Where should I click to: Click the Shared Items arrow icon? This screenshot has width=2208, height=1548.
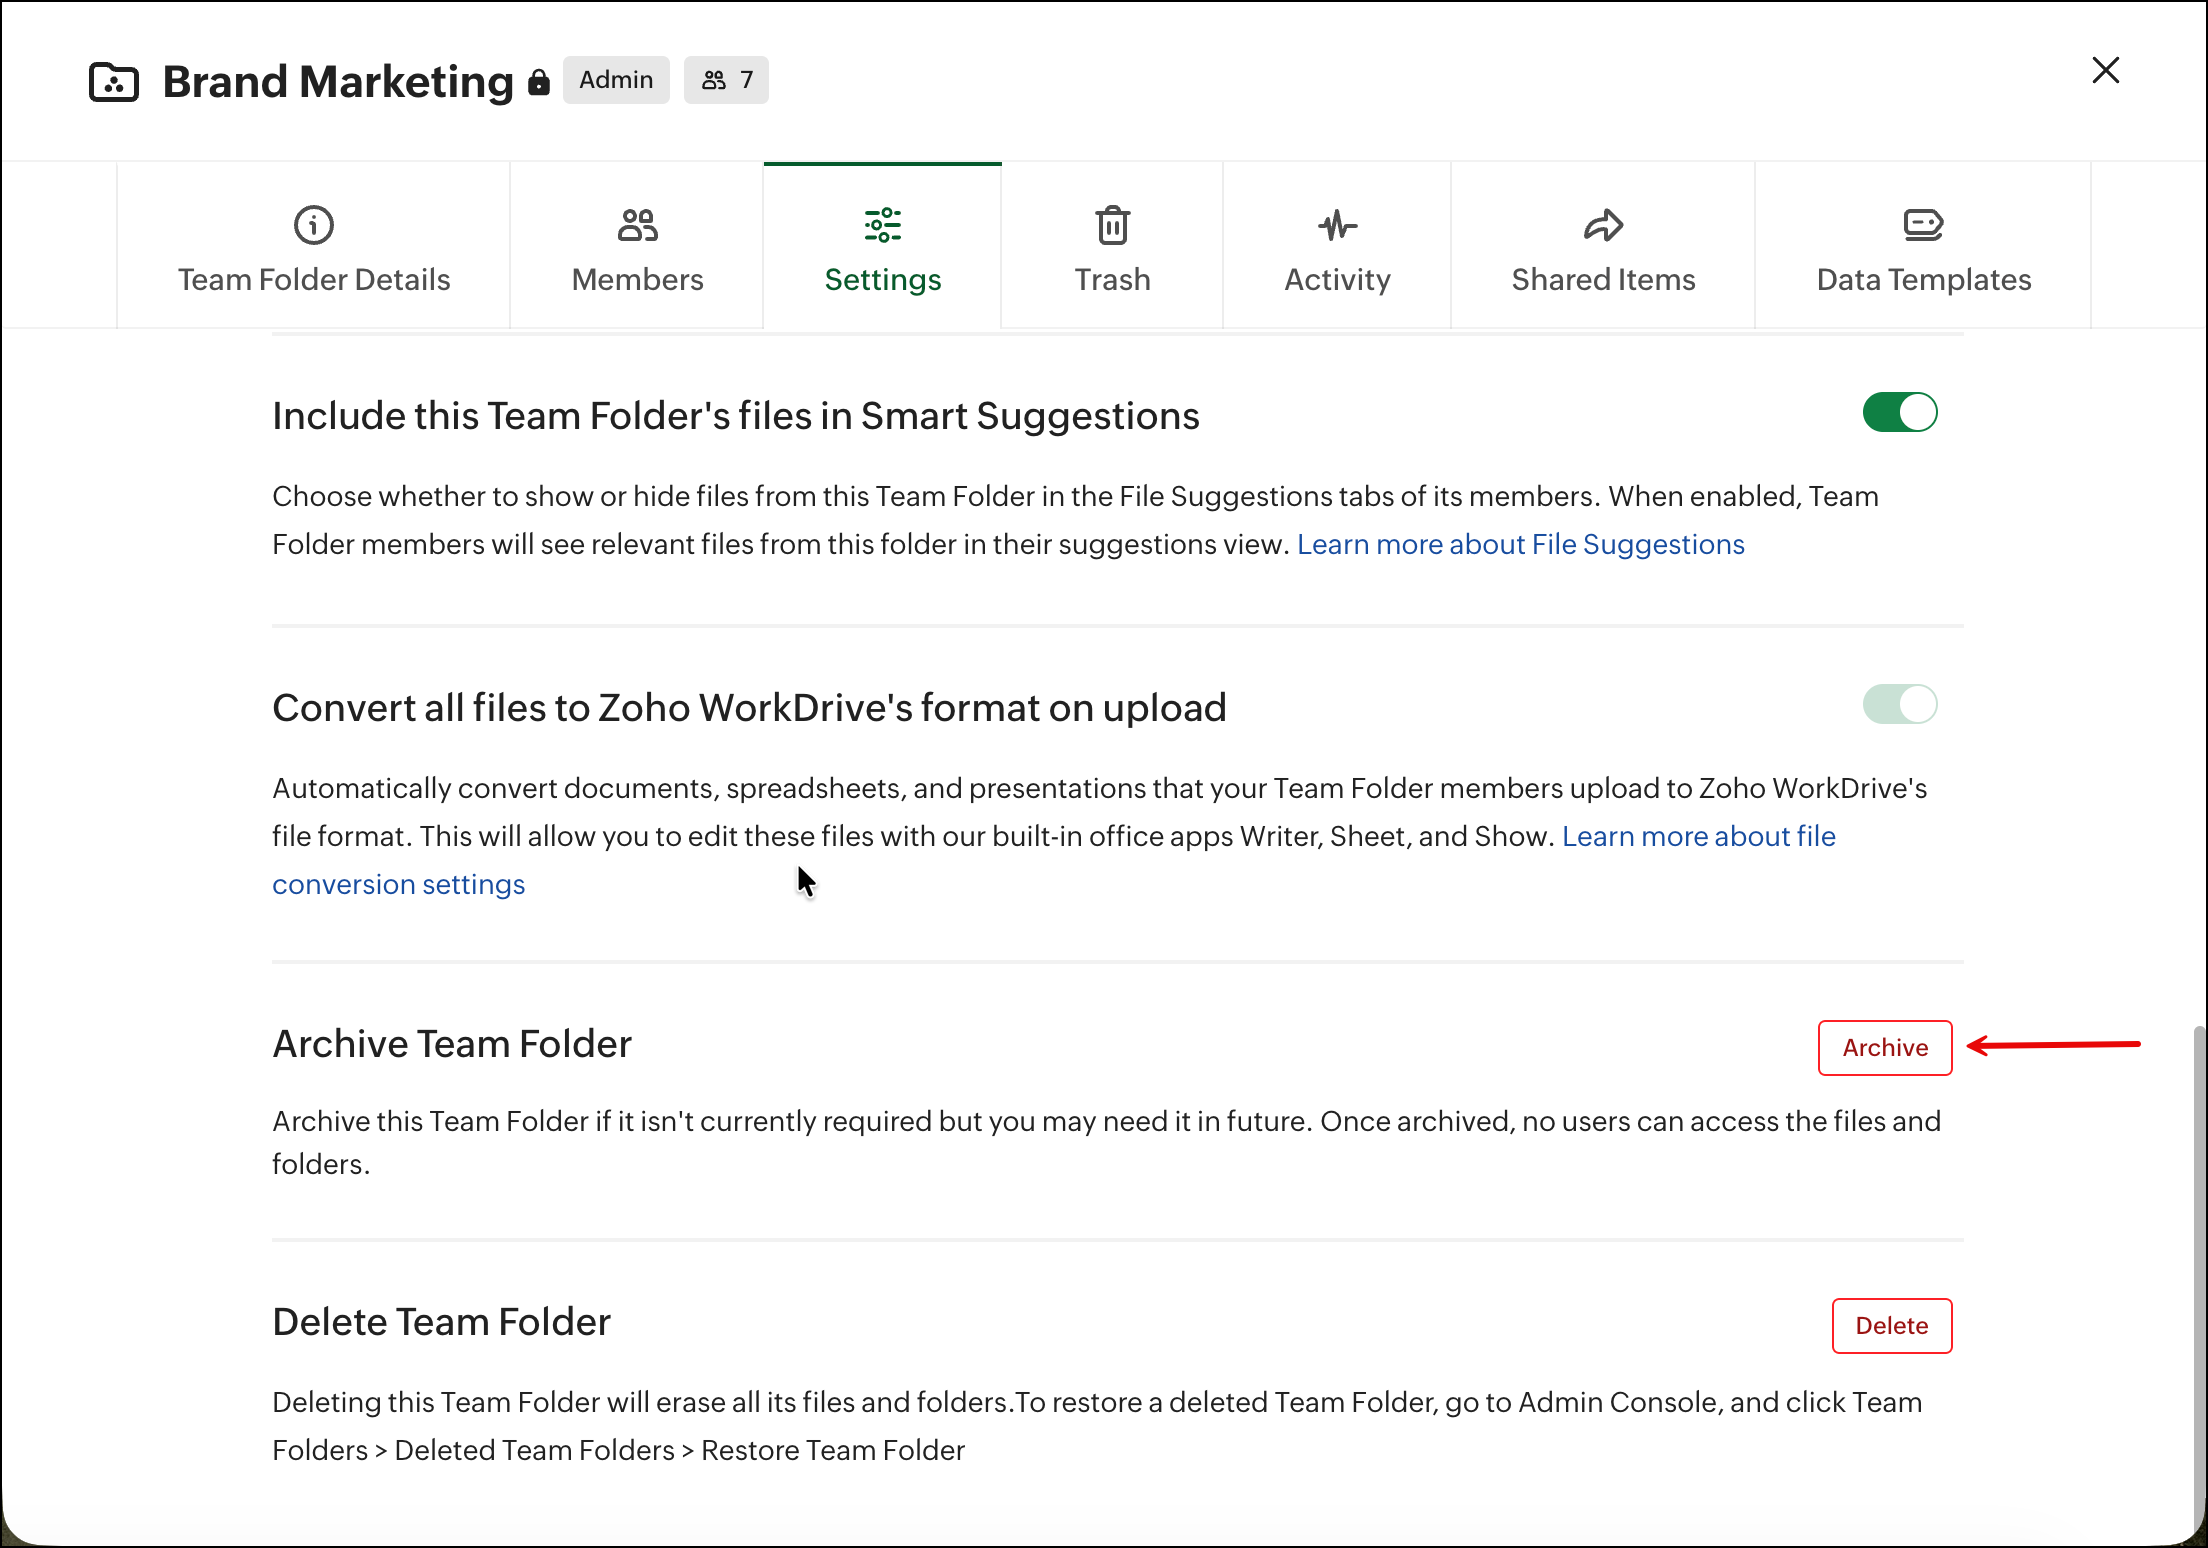pos(1603,225)
